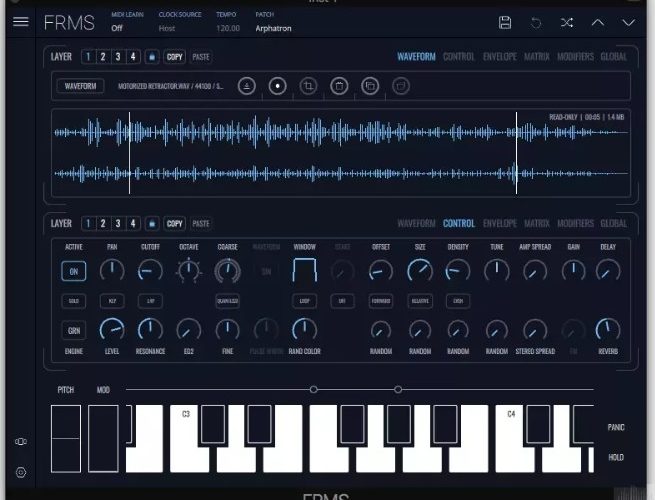This screenshot has width=655, height=500.
Task: Click the button under the Start knob
Action: coord(342,301)
